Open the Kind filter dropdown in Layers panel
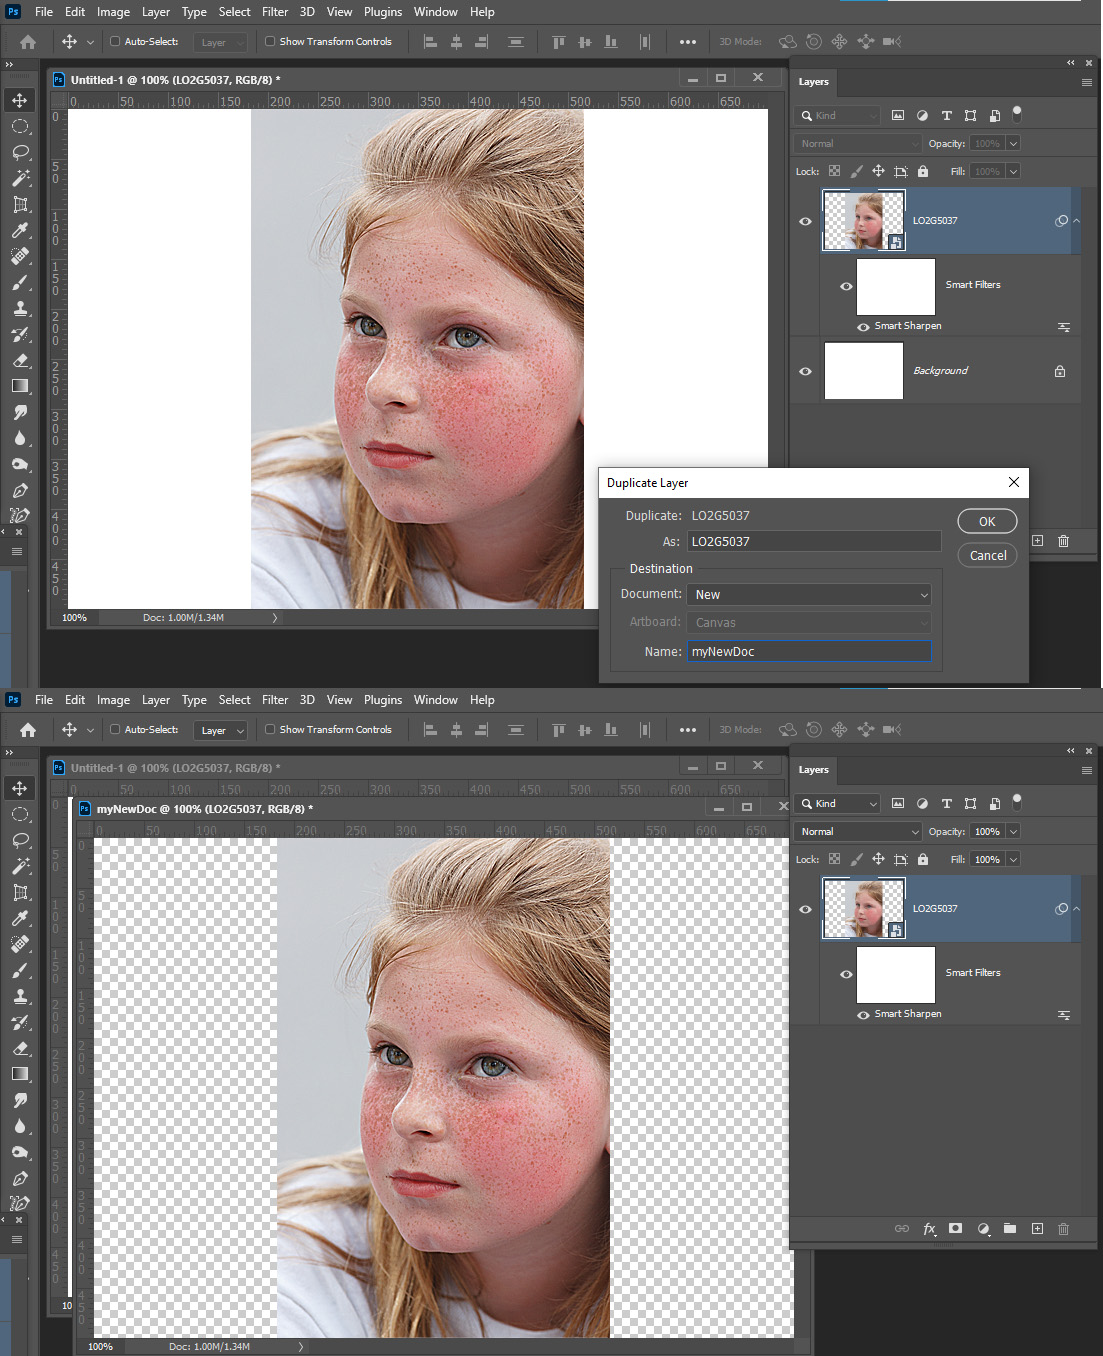This screenshot has height=1356, width=1103. point(837,115)
